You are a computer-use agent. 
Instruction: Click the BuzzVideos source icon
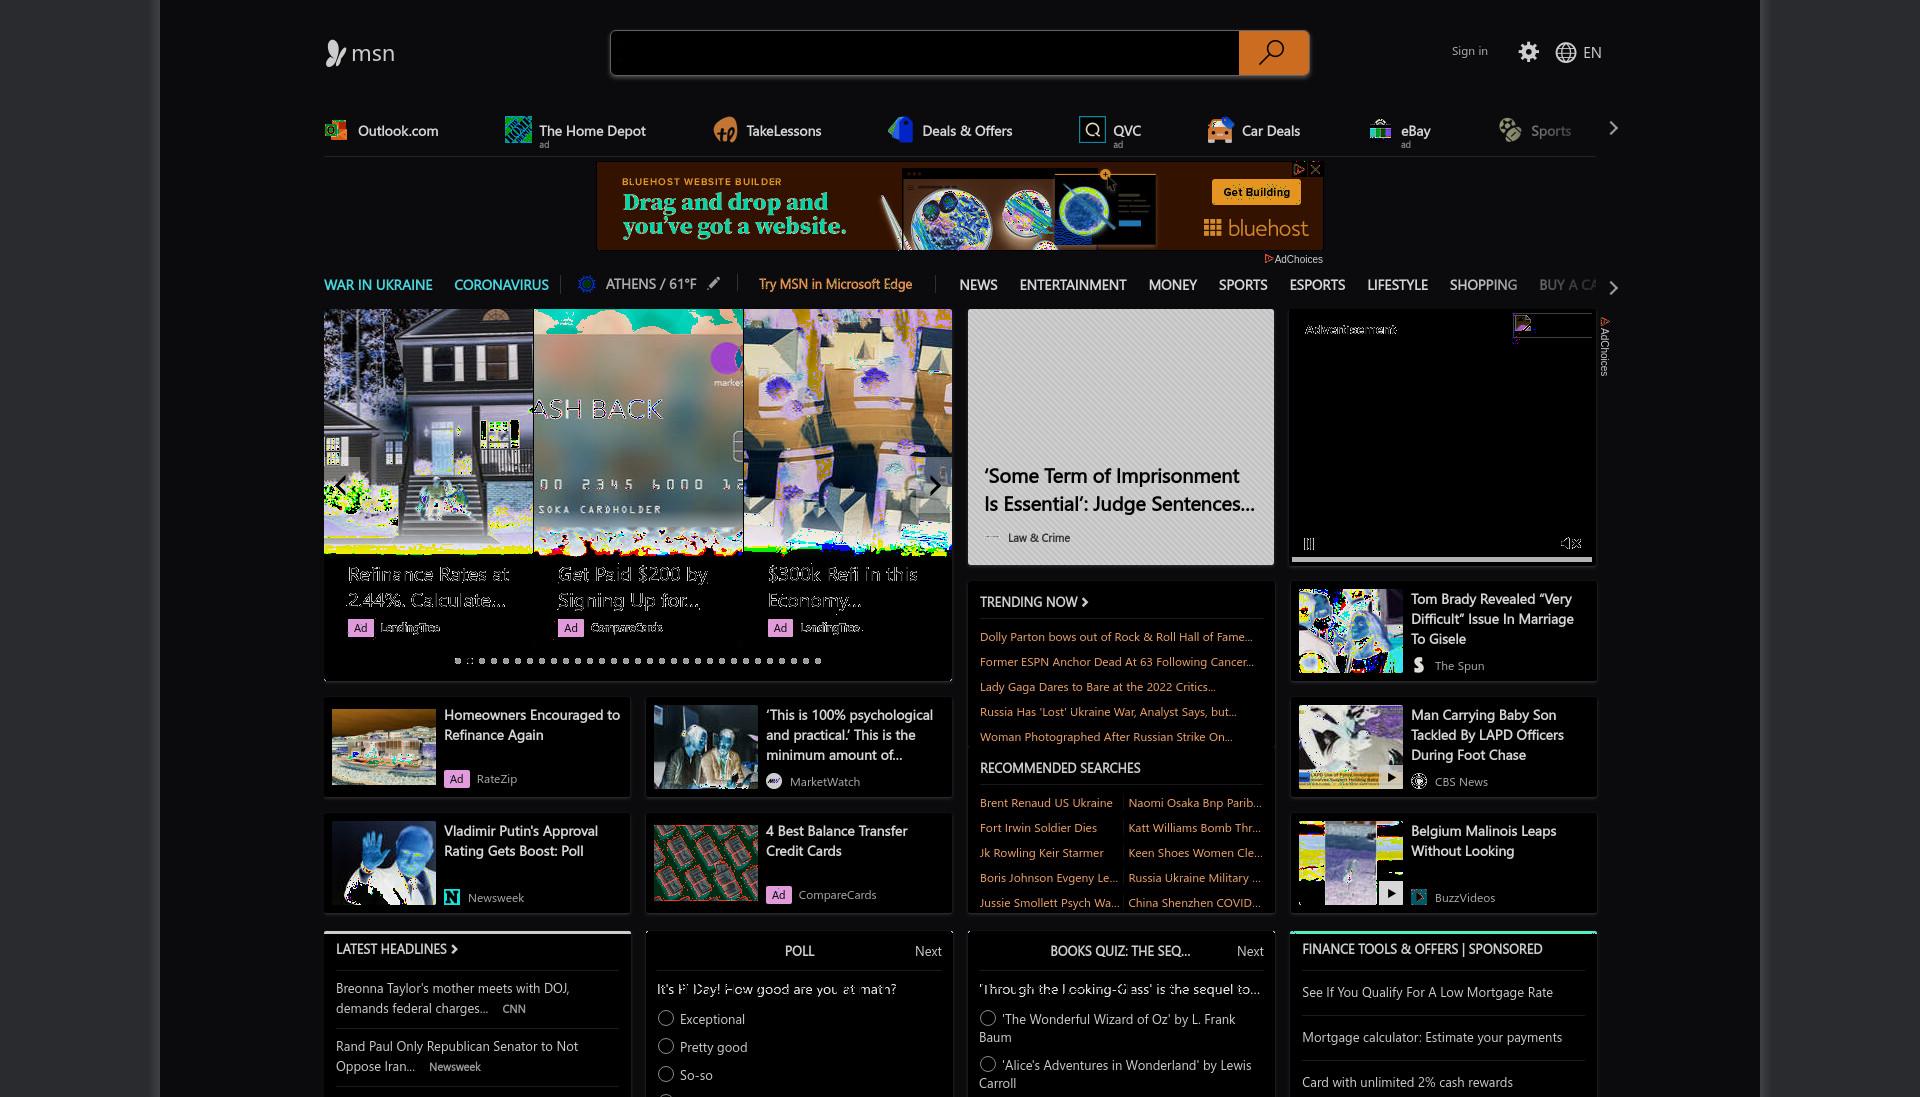[1419, 898]
